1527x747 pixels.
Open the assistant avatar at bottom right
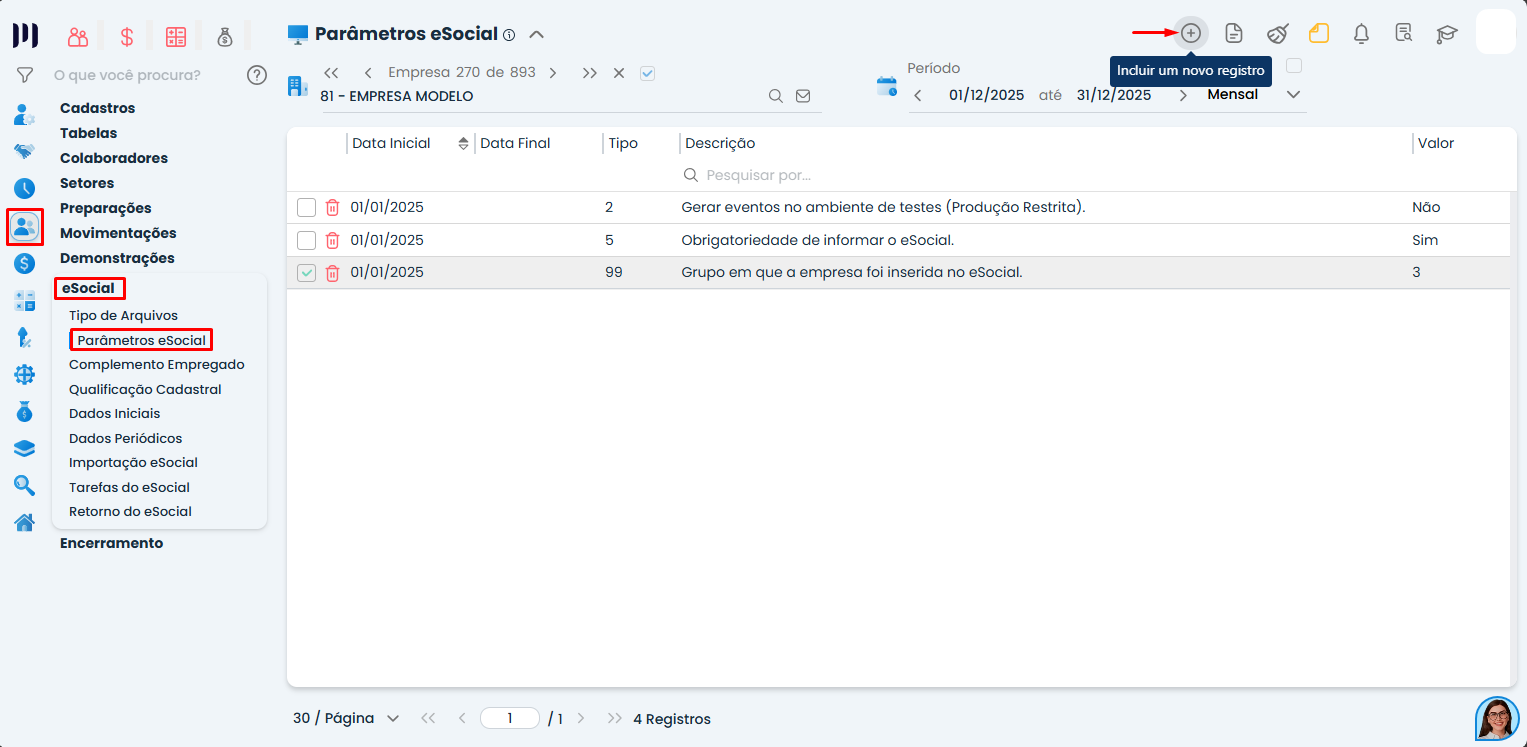pos(1497,718)
